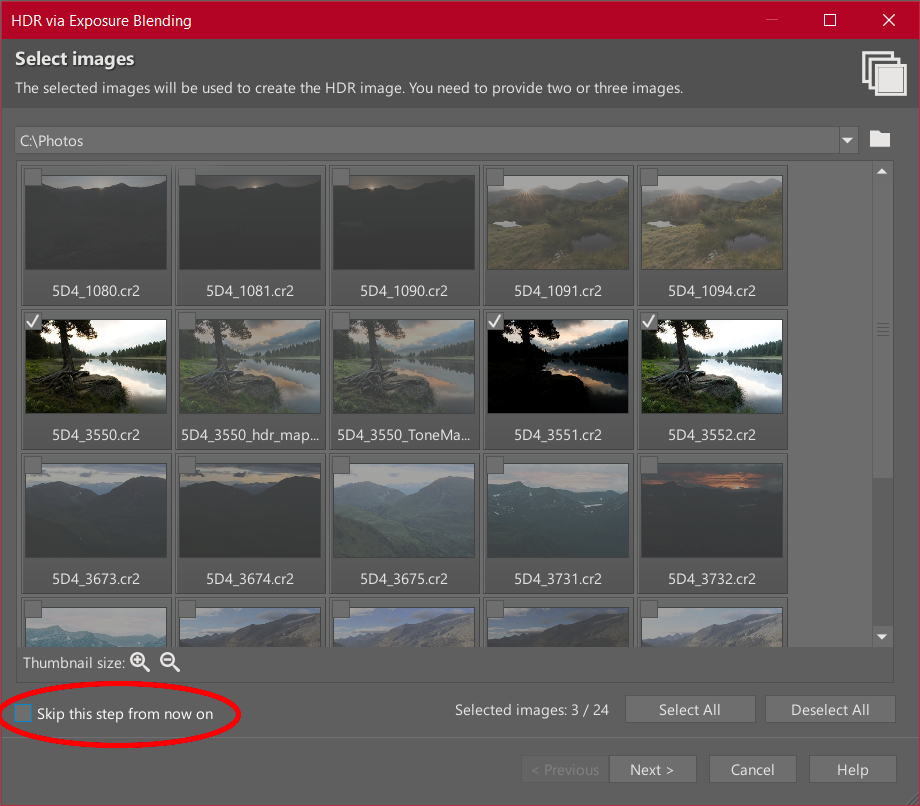
Task: Click the browse folder icon
Action: pyautogui.click(x=879, y=140)
